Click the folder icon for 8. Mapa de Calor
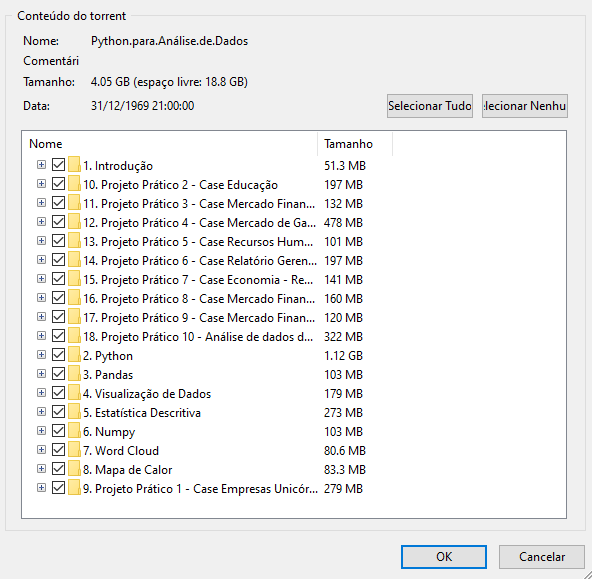Viewport: 592px width, 579px height. [74, 469]
